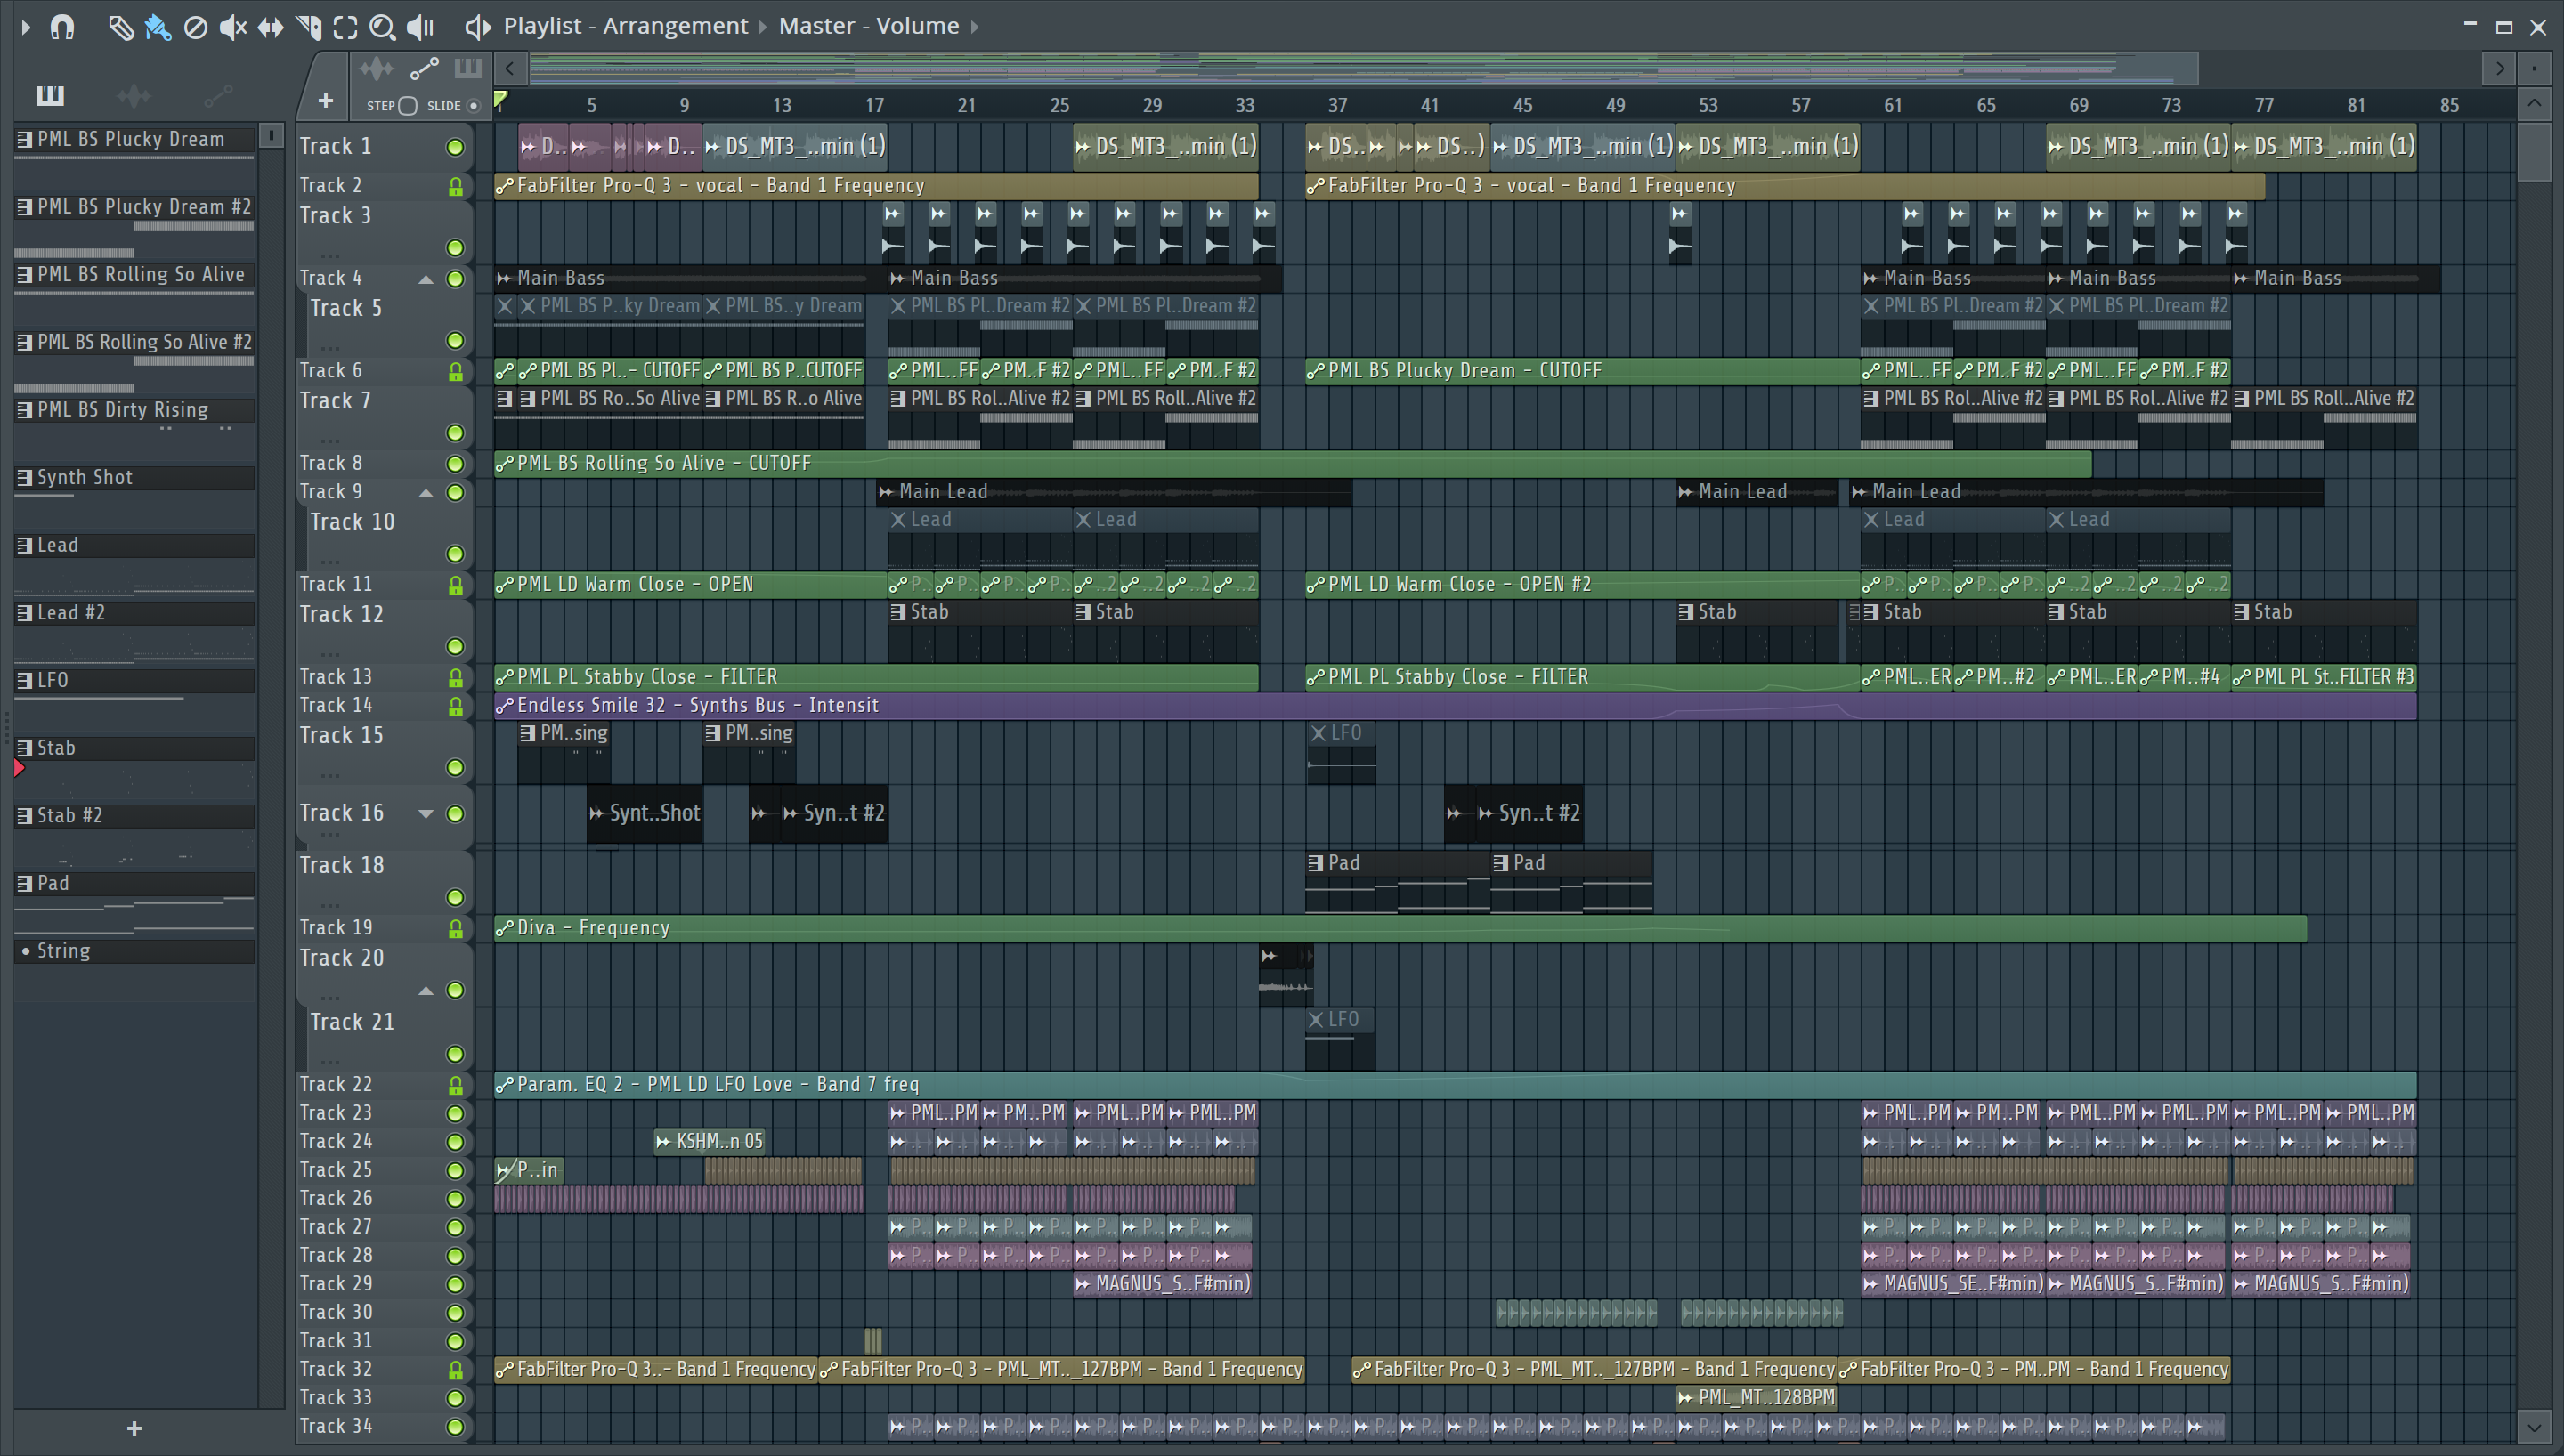This screenshot has width=2564, height=1456.
Task: Mute Track 1 green toggle
Action: coord(455,147)
